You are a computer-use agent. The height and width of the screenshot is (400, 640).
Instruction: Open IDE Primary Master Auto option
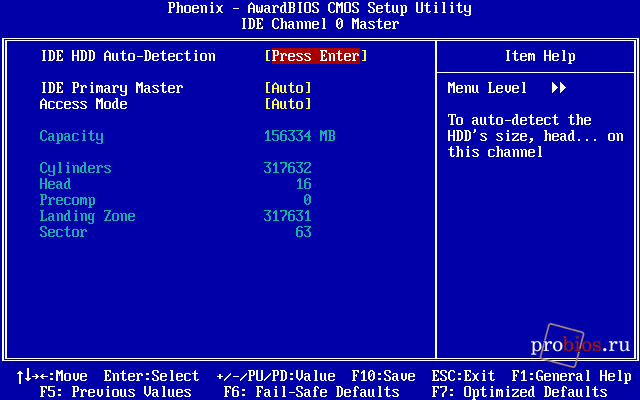coord(288,88)
